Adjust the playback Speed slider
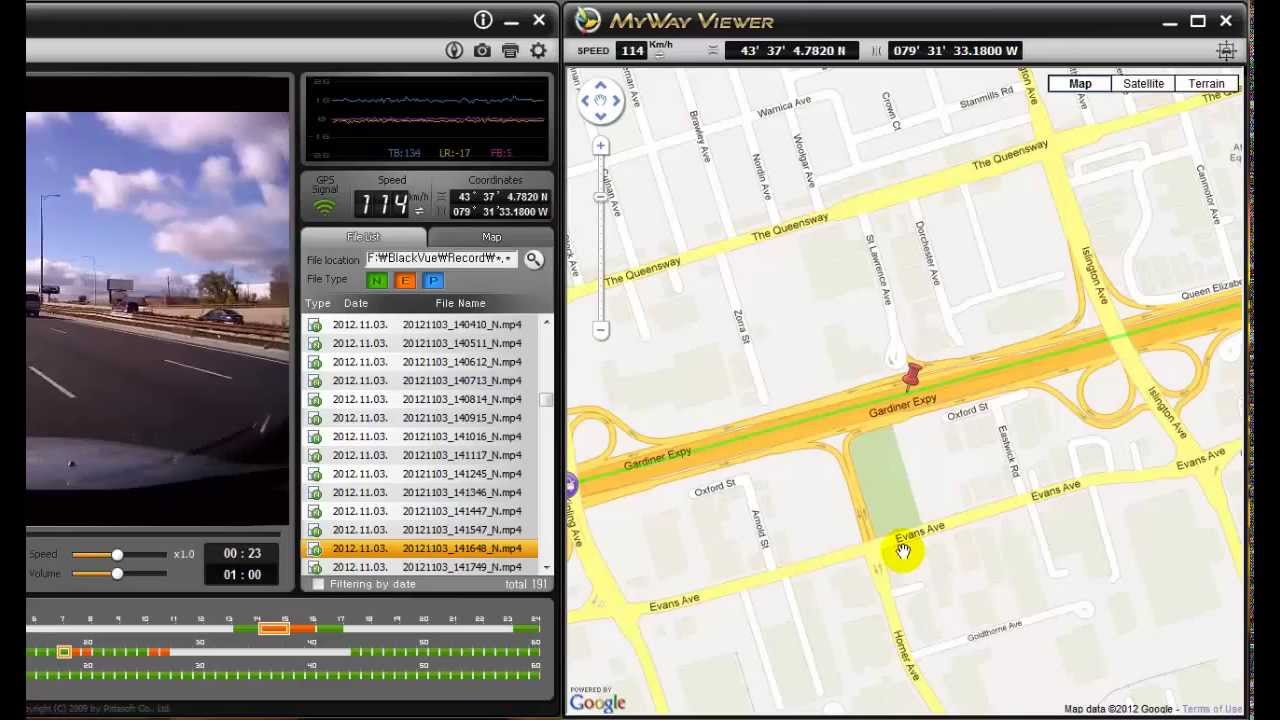The height and width of the screenshot is (720, 1280). coord(117,555)
